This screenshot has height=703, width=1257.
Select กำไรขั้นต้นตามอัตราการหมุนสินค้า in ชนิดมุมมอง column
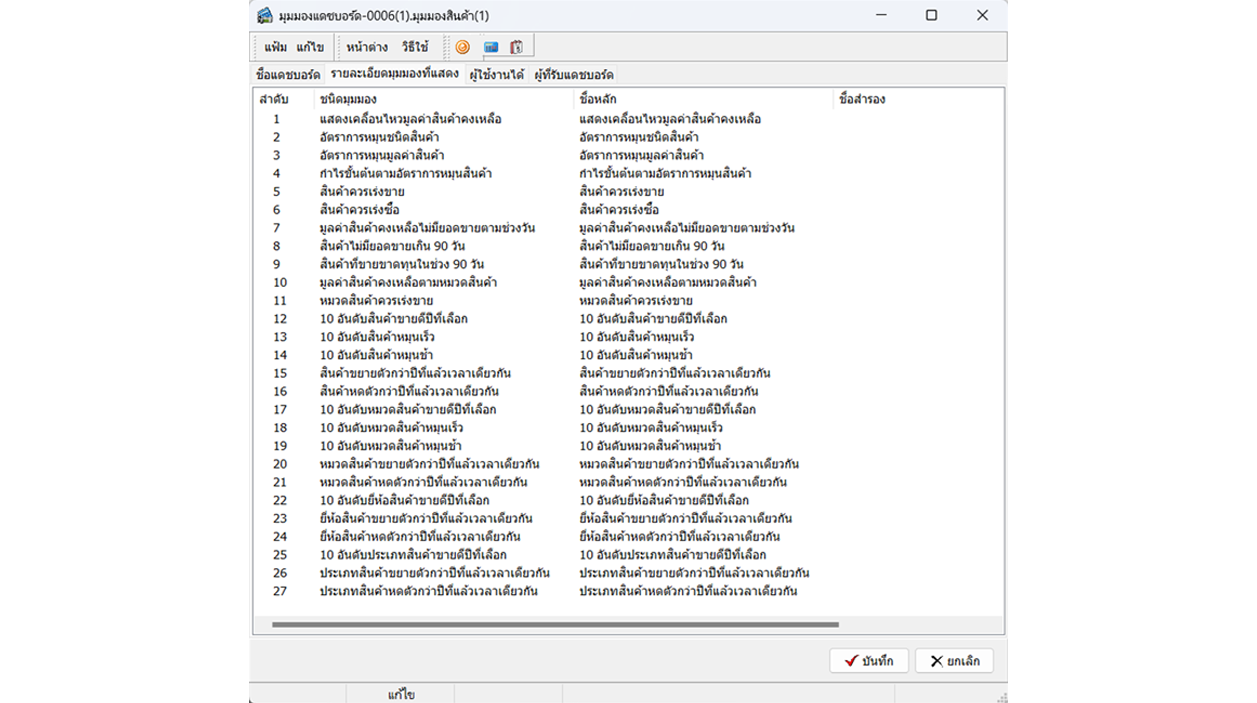tap(406, 173)
